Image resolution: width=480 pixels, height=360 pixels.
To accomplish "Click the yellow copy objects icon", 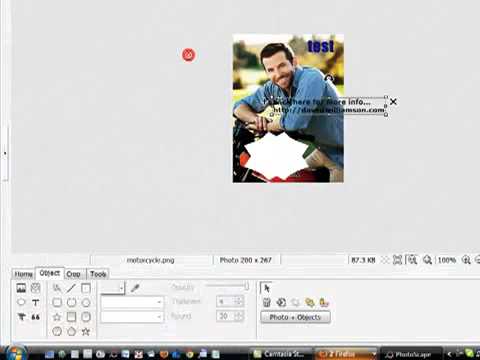I will 310,302.
